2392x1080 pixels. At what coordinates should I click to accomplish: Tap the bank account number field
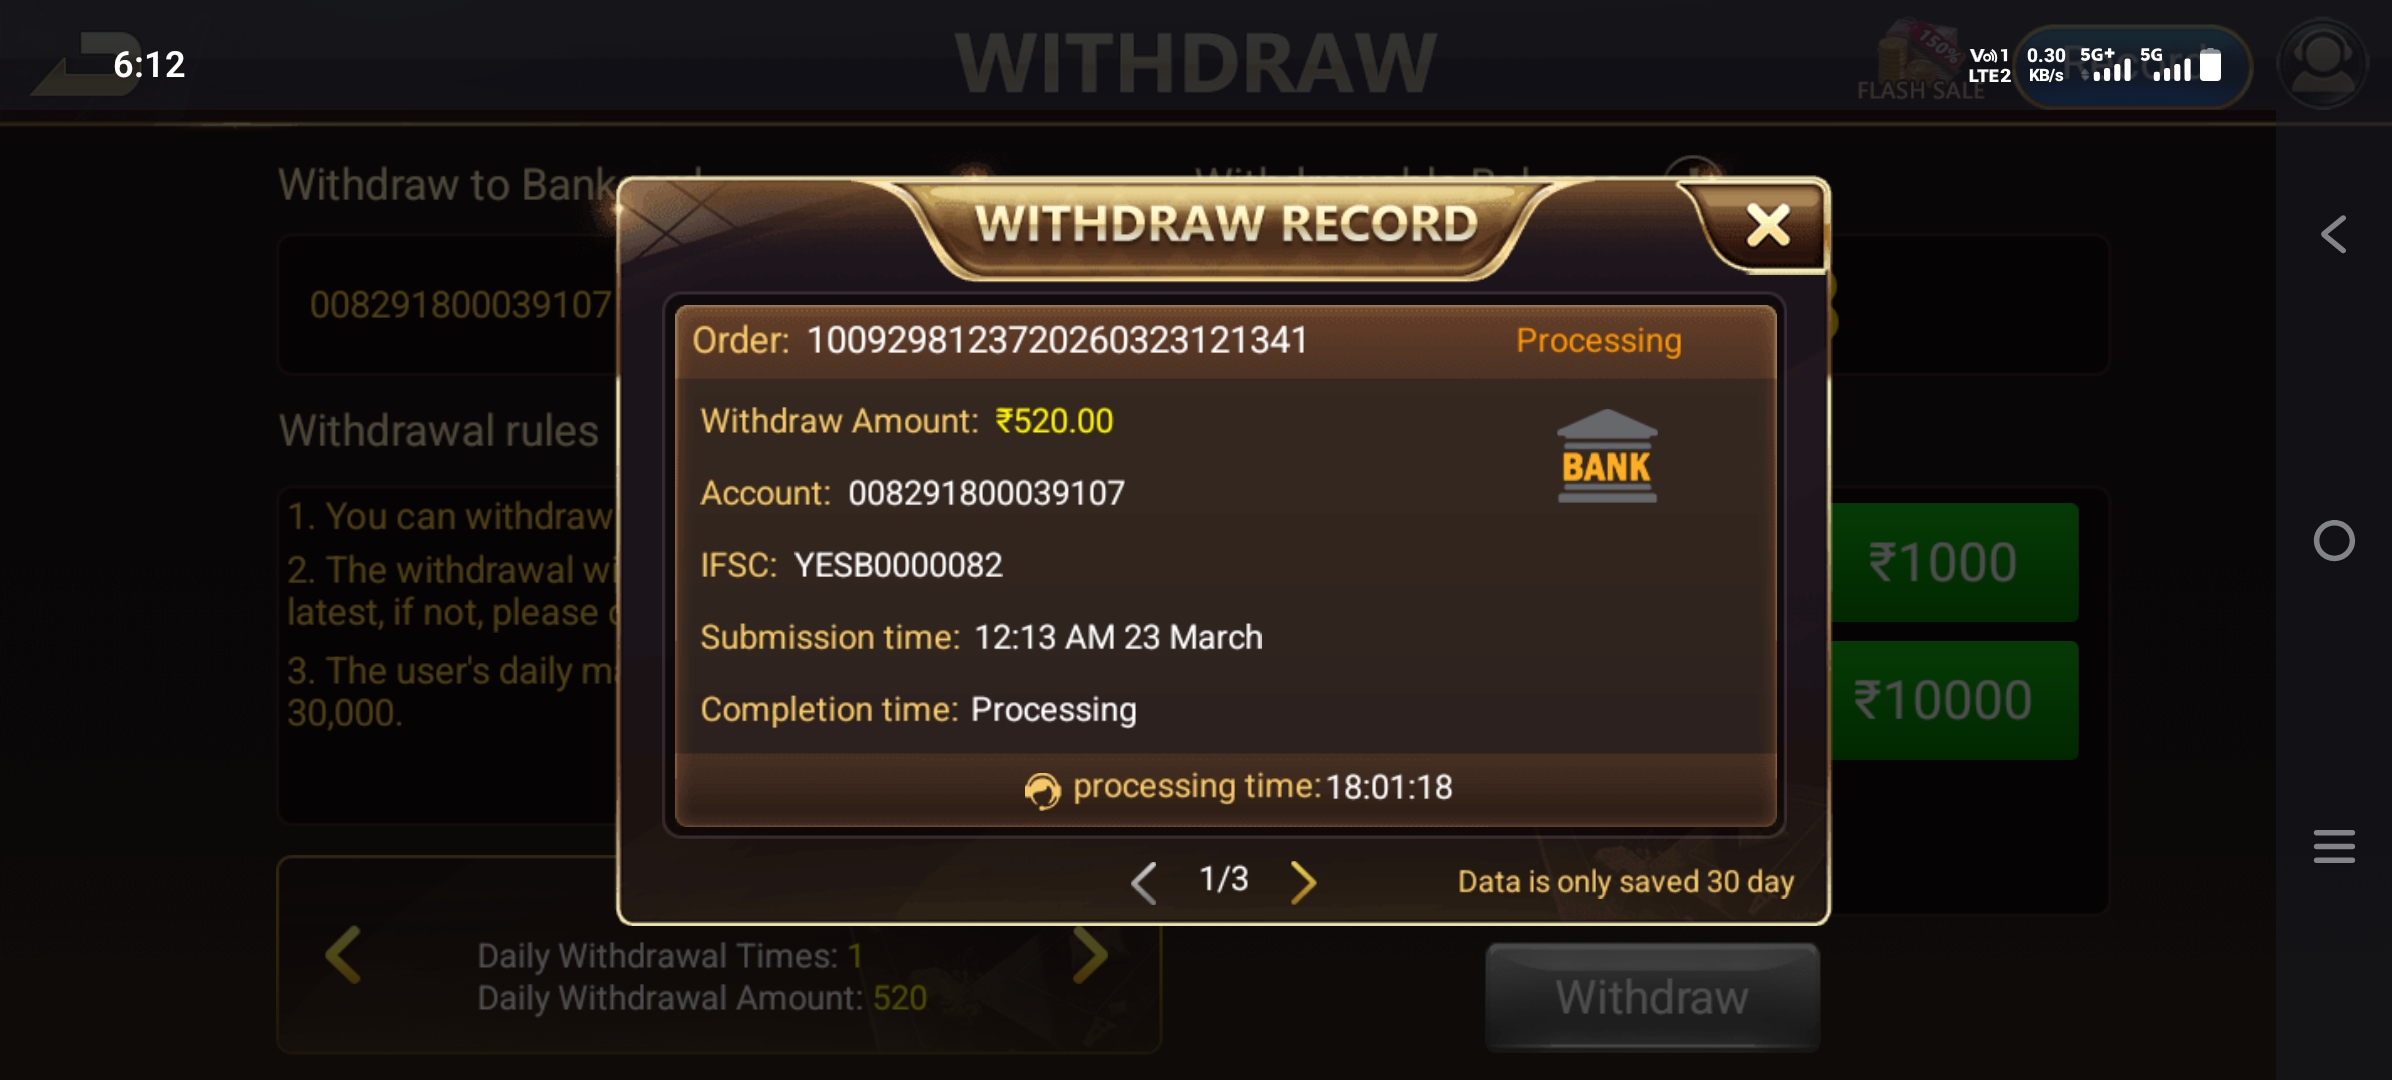click(x=450, y=305)
